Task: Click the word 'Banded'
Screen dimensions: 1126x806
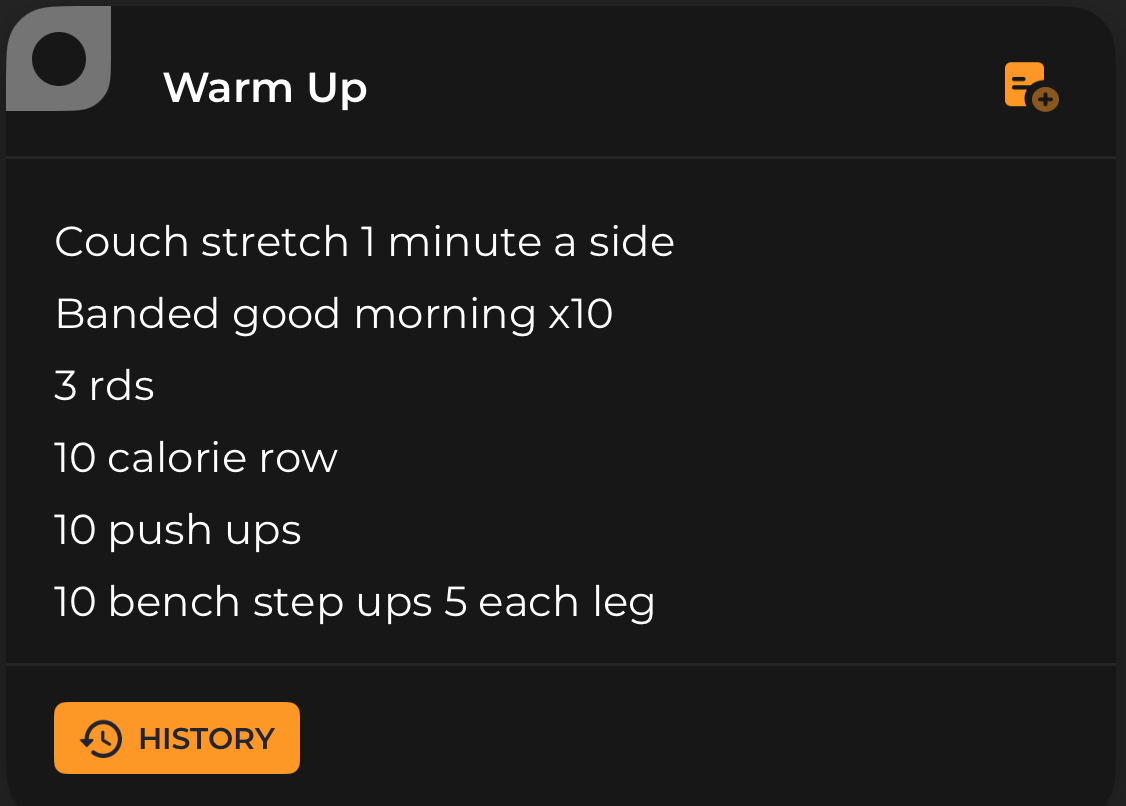Action: 137,314
